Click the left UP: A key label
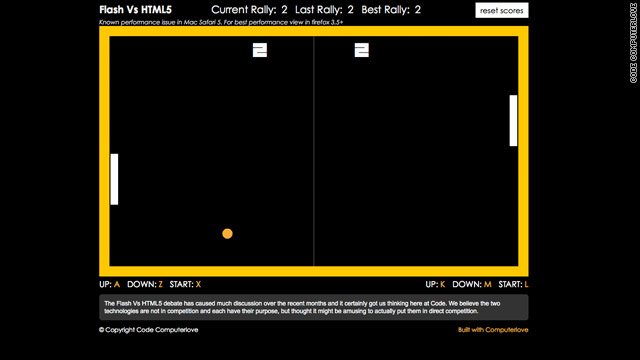Viewport: 640px width, 360px height. pyautogui.click(x=109, y=284)
